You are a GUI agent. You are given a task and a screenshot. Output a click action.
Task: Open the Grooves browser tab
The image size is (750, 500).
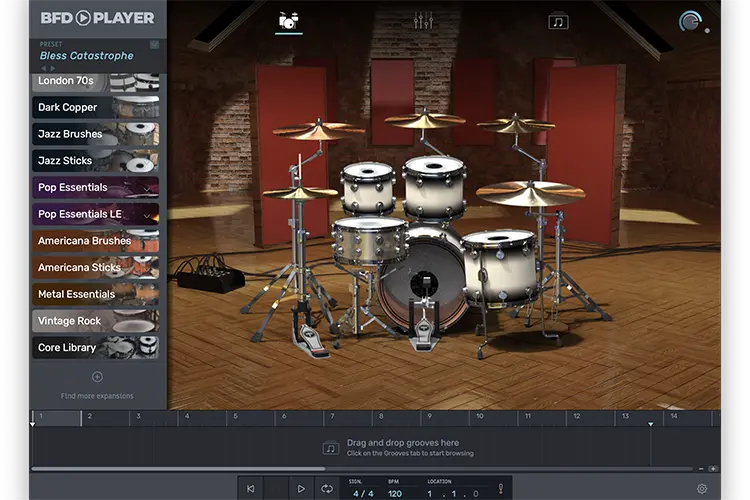558,22
